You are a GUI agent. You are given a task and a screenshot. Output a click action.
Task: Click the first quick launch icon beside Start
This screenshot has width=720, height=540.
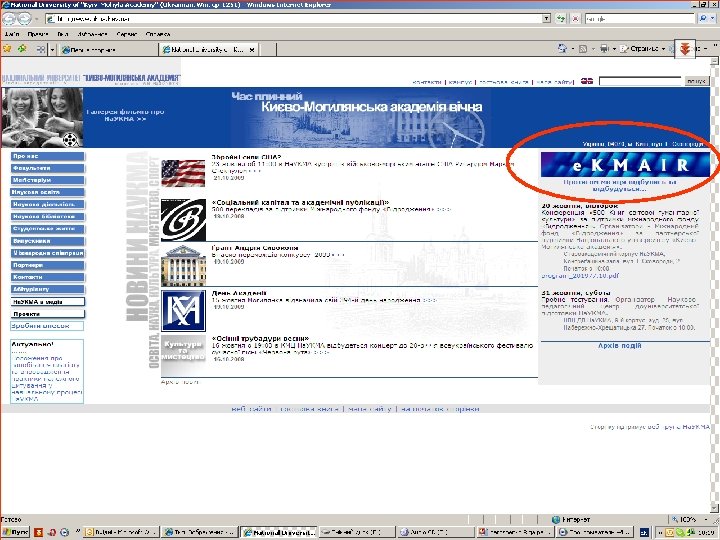pyautogui.click(x=39, y=532)
